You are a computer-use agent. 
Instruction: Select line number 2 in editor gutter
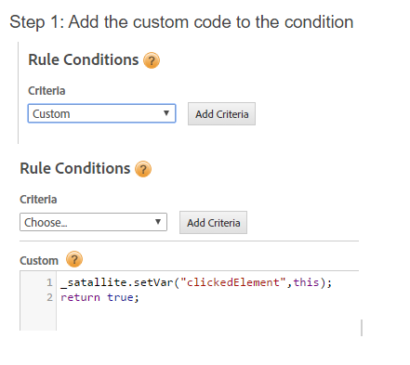click(50, 297)
